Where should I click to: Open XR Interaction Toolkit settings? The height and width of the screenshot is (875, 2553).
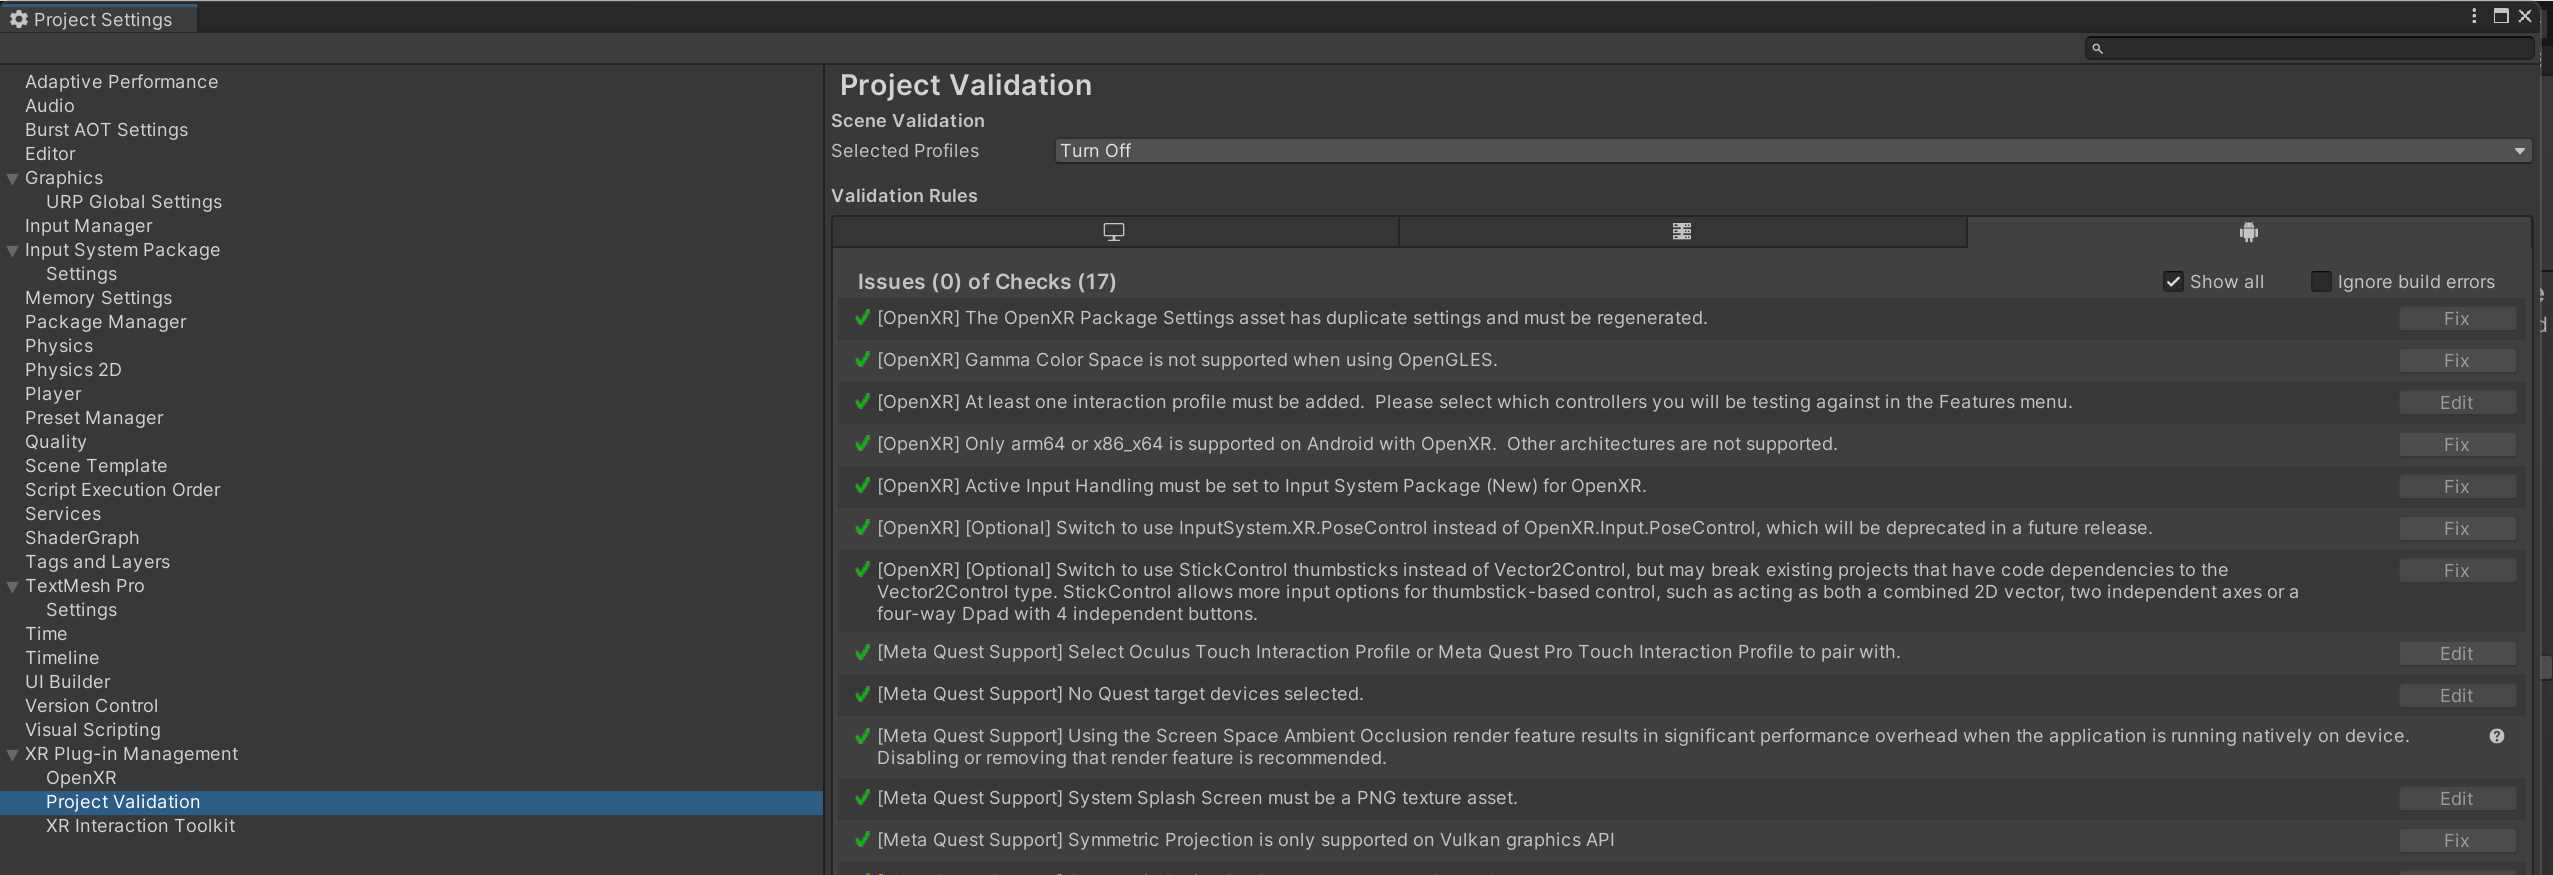pyautogui.click(x=140, y=826)
